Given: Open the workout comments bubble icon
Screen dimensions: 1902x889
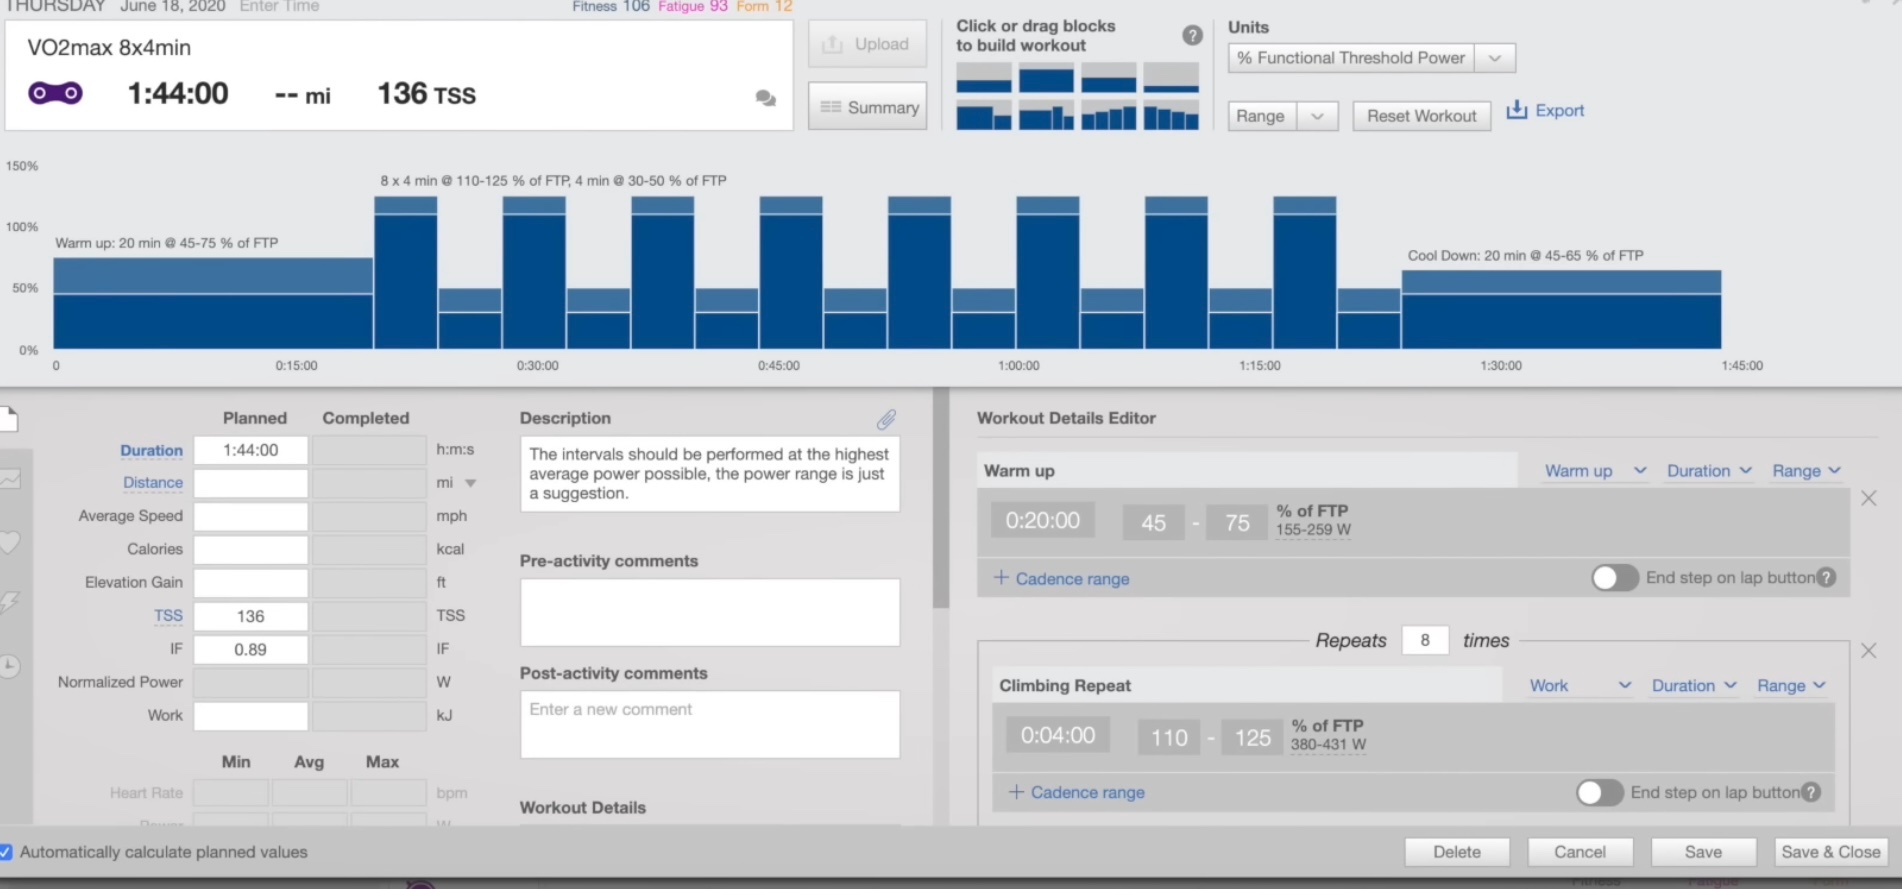Looking at the screenshot, I should click(x=765, y=98).
